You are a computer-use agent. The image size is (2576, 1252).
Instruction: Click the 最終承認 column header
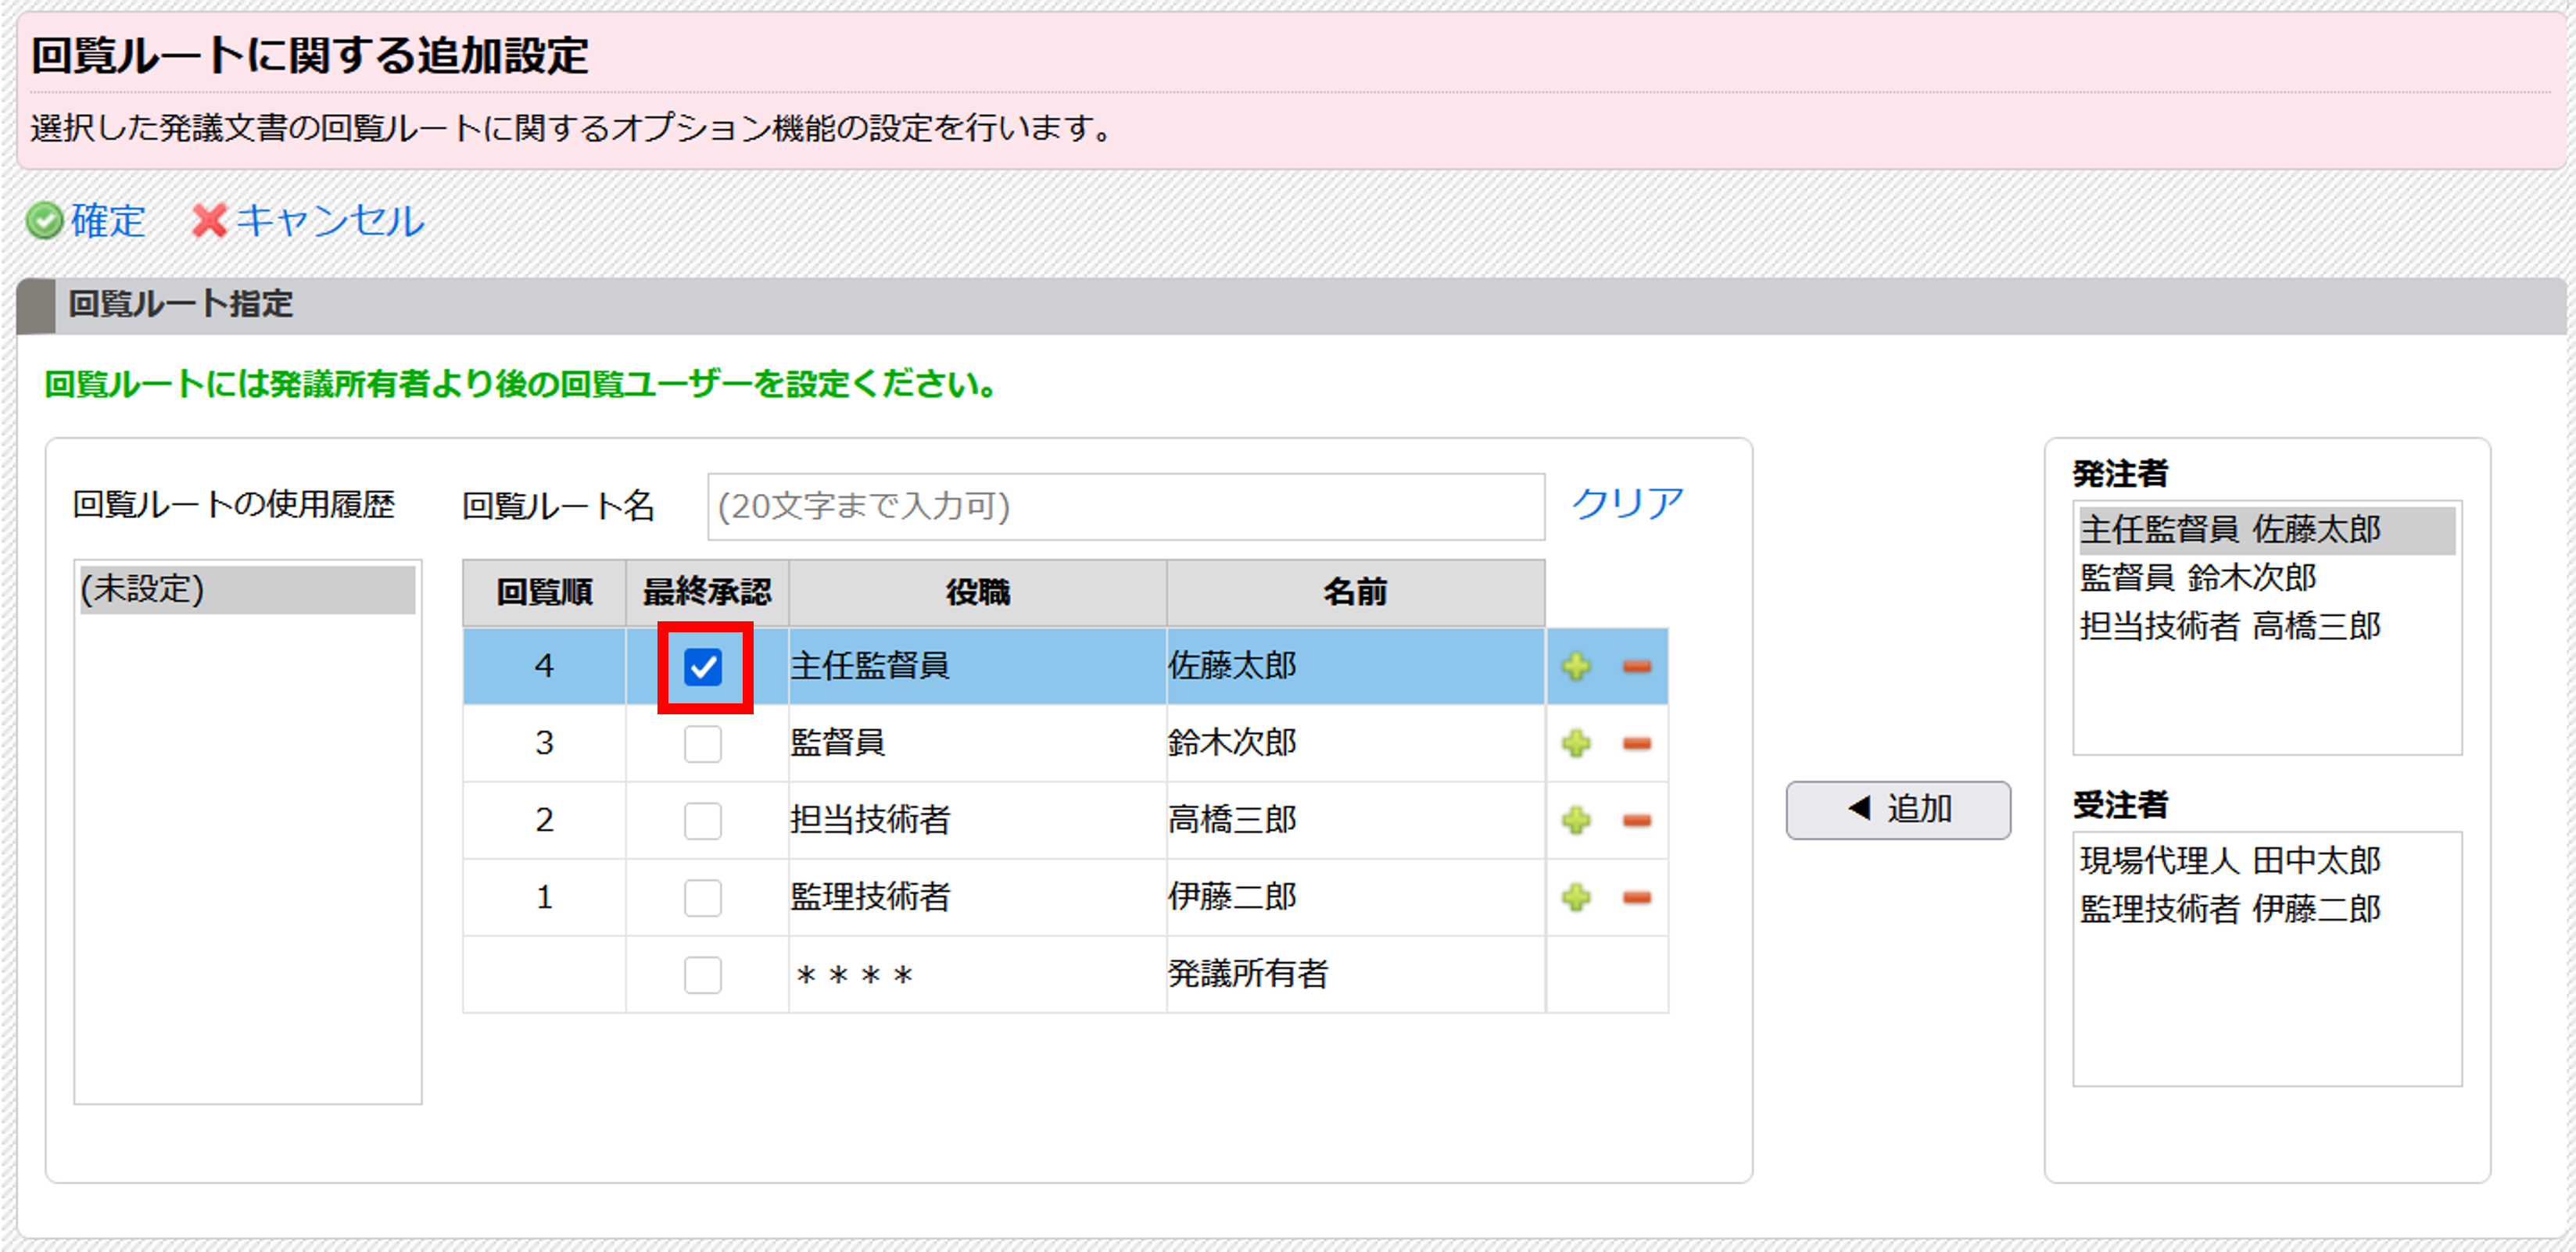click(x=707, y=593)
